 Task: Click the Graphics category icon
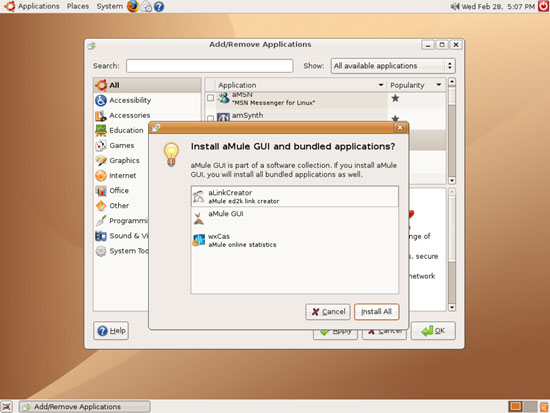click(x=101, y=161)
